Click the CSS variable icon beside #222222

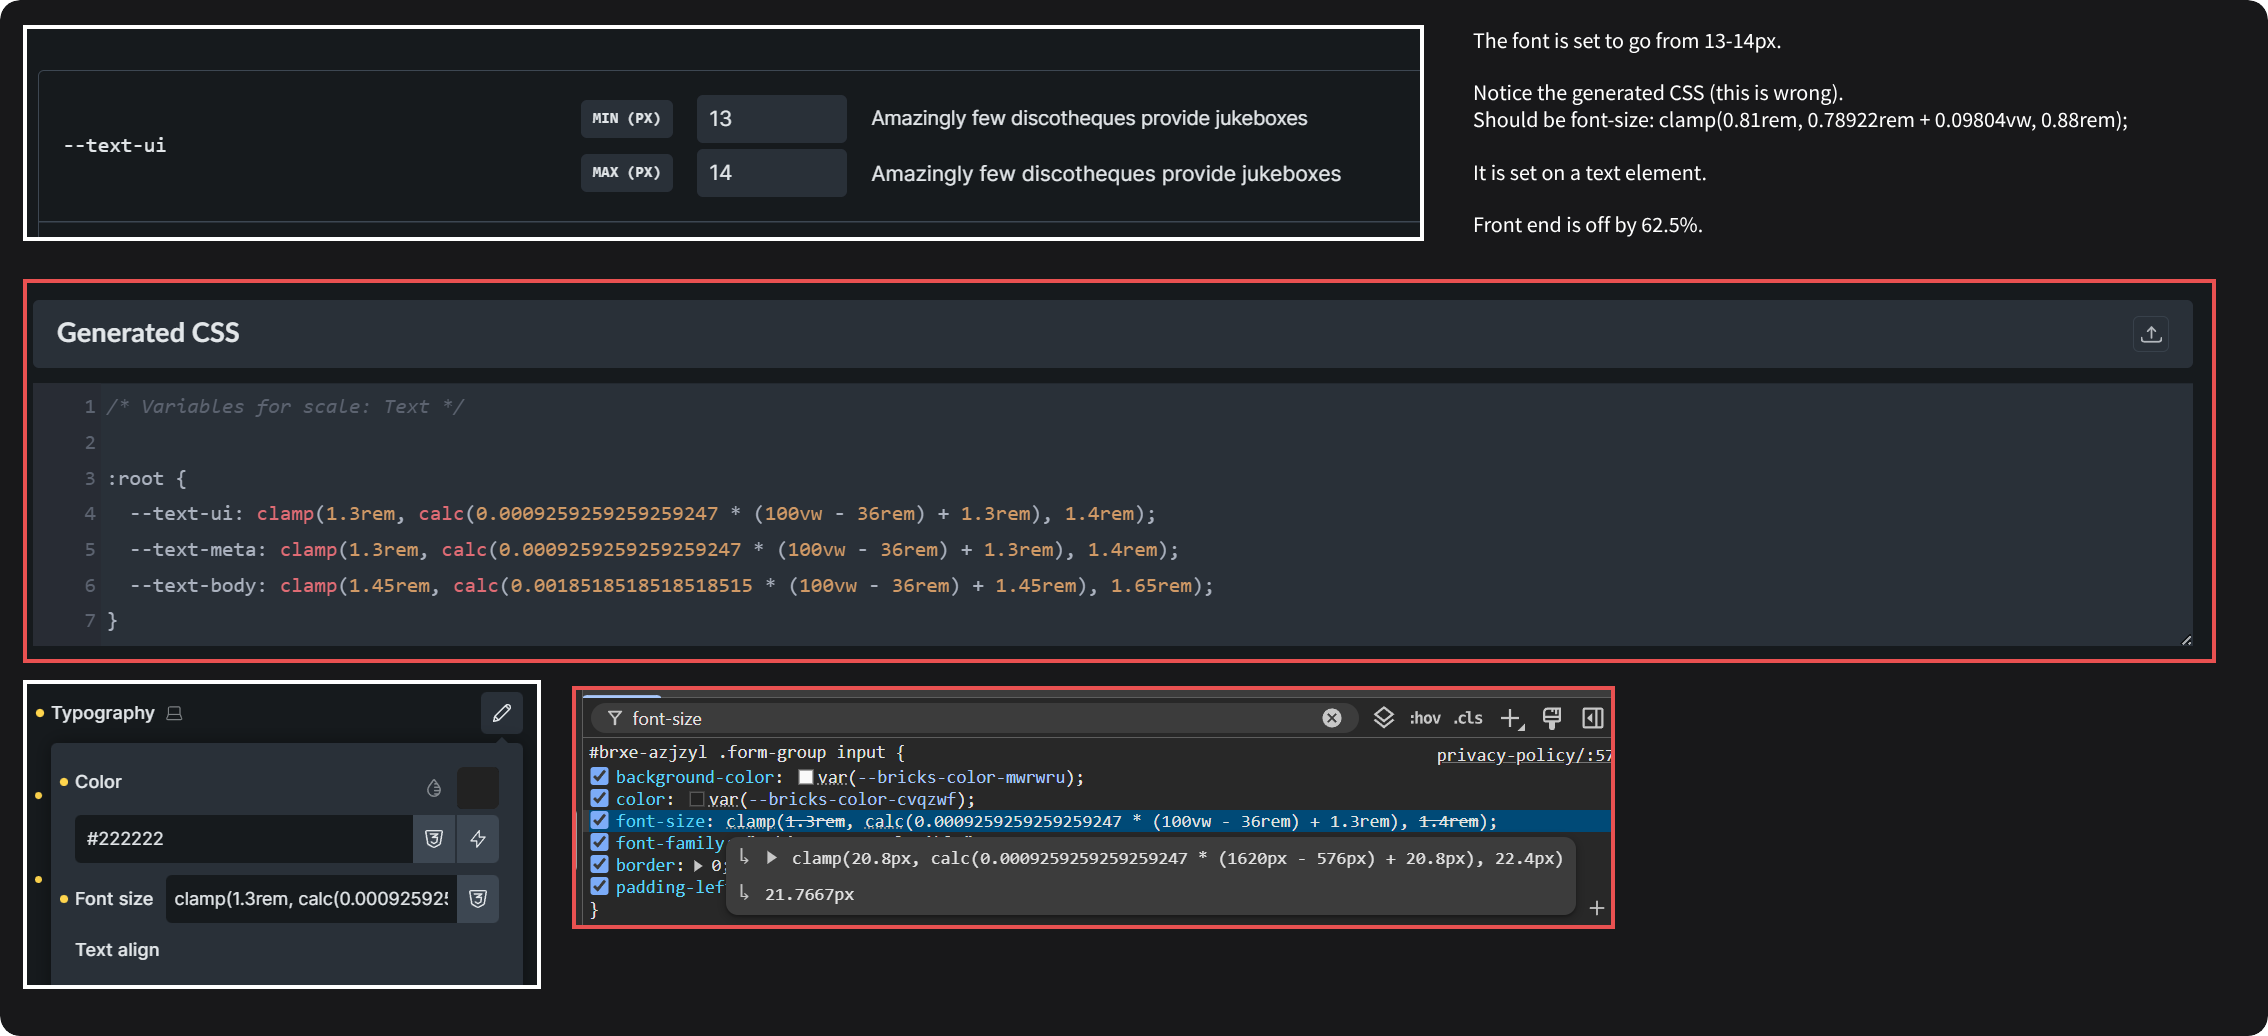[434, 839]
